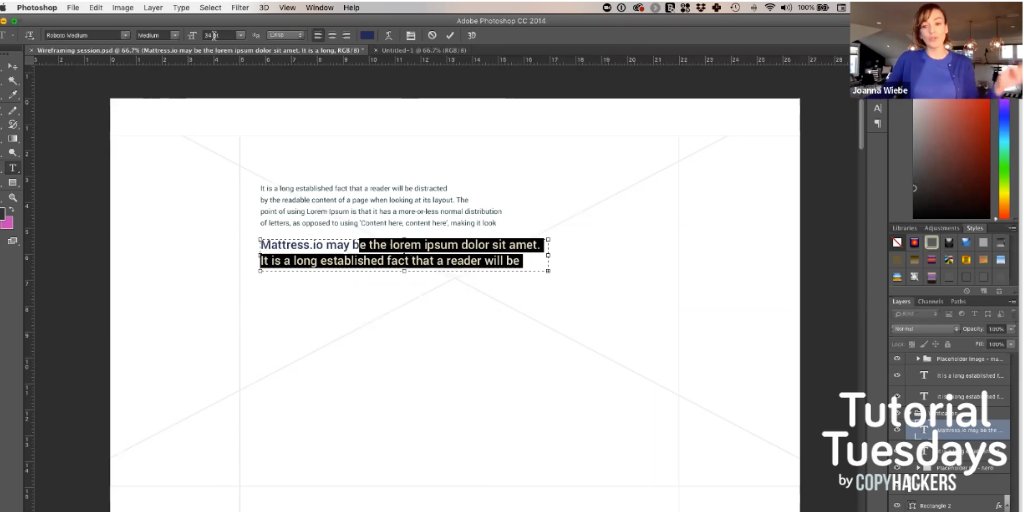
Task: Toggle lock image pixels brush icon
Action: (923, 344)
